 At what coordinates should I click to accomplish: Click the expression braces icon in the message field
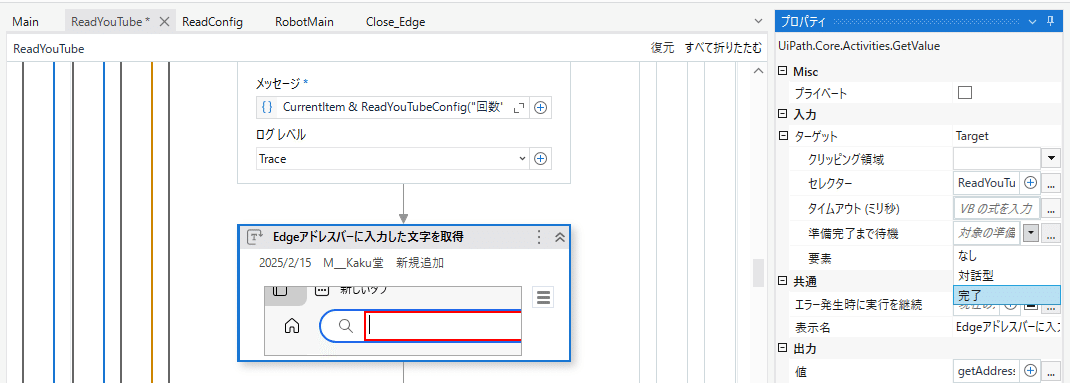(x=268, y=107)
